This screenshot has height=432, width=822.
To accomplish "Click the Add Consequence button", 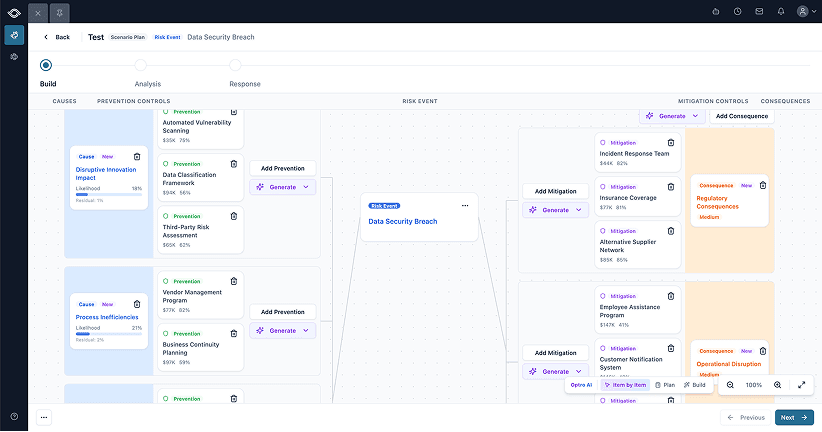I will (742, 116).
